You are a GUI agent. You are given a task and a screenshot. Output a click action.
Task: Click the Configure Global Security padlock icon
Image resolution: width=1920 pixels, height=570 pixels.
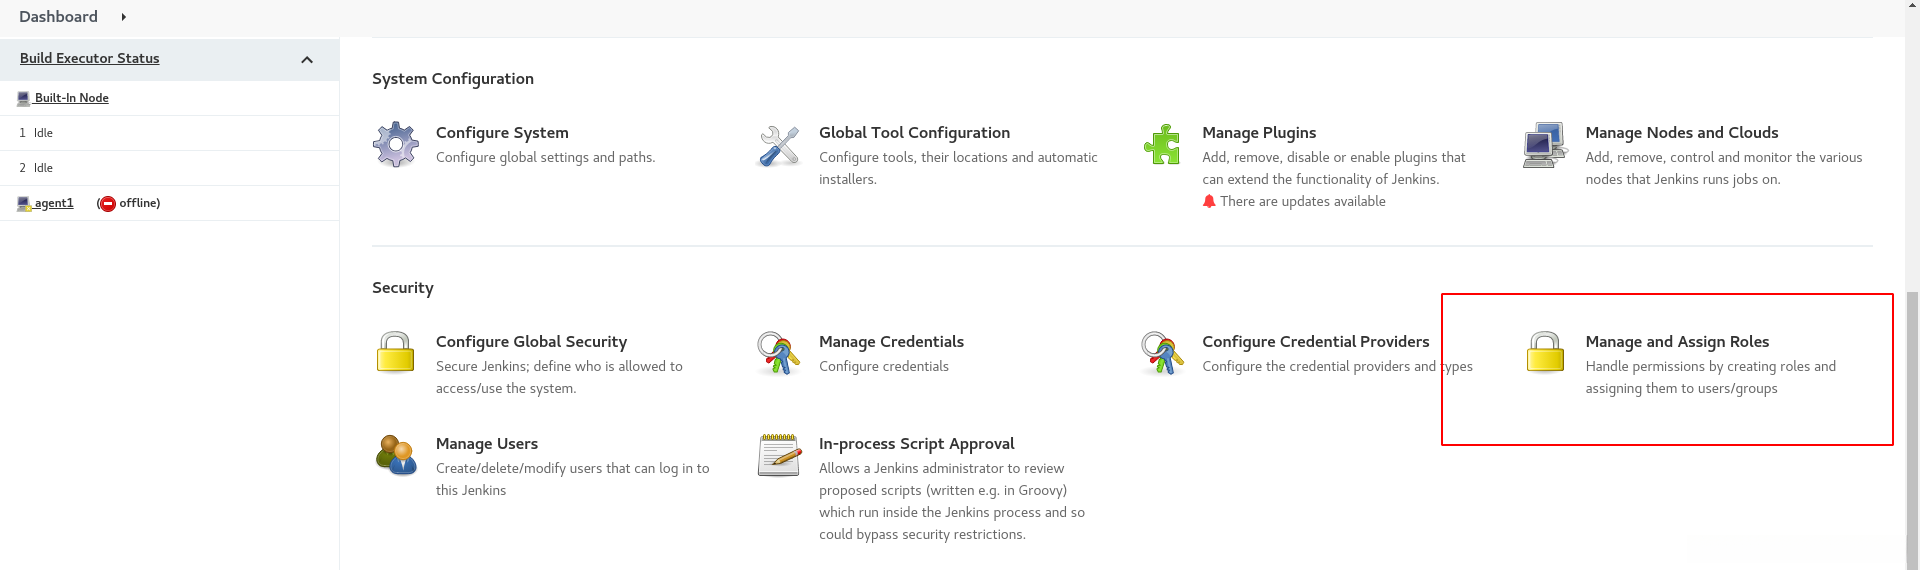pyautogui.click(x=396, y=353)
